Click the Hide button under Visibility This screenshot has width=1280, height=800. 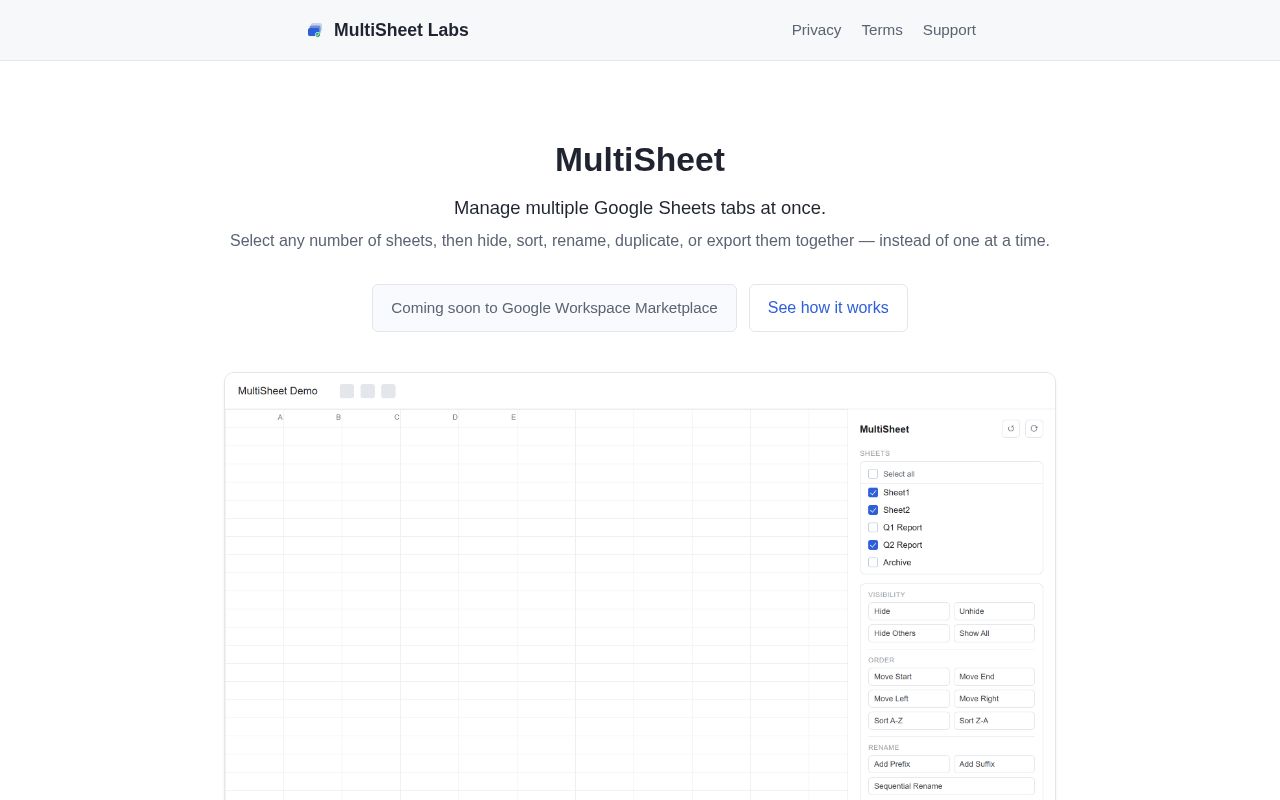tap(909, 611)
